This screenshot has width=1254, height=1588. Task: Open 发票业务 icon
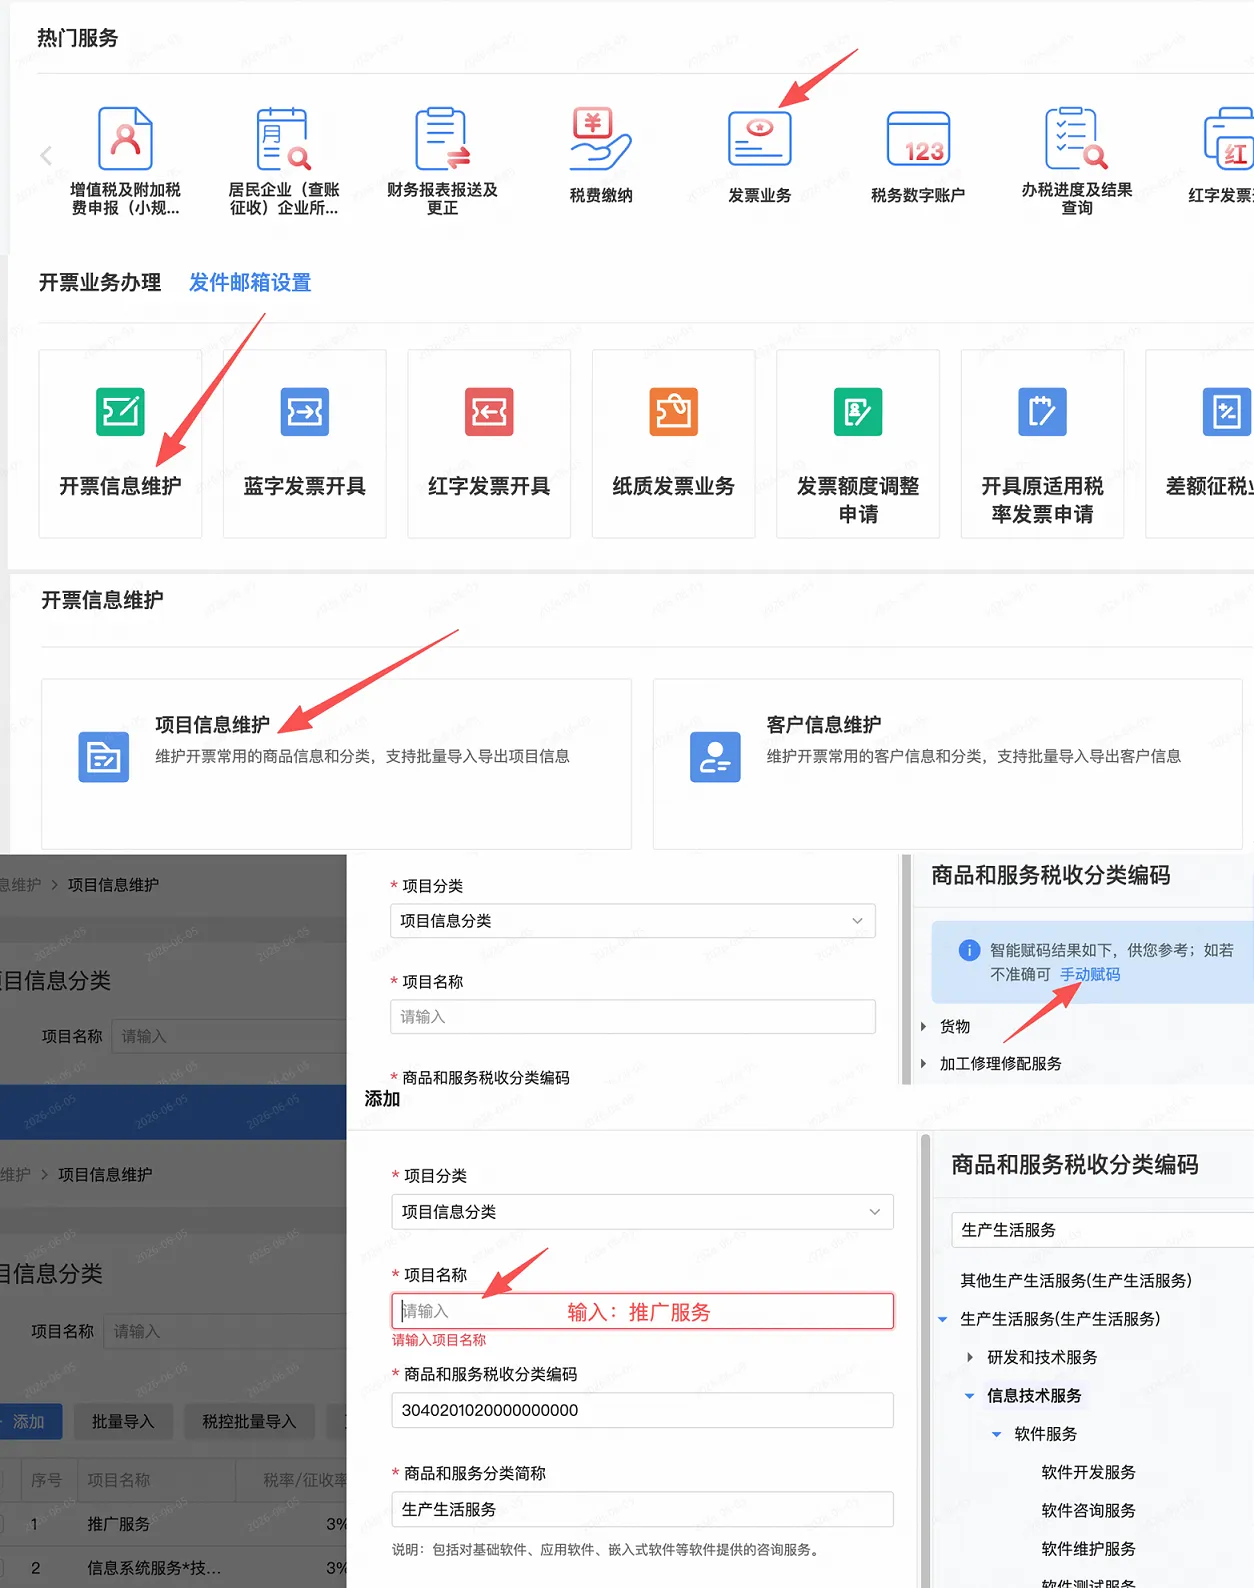click(x=760, y=139)
